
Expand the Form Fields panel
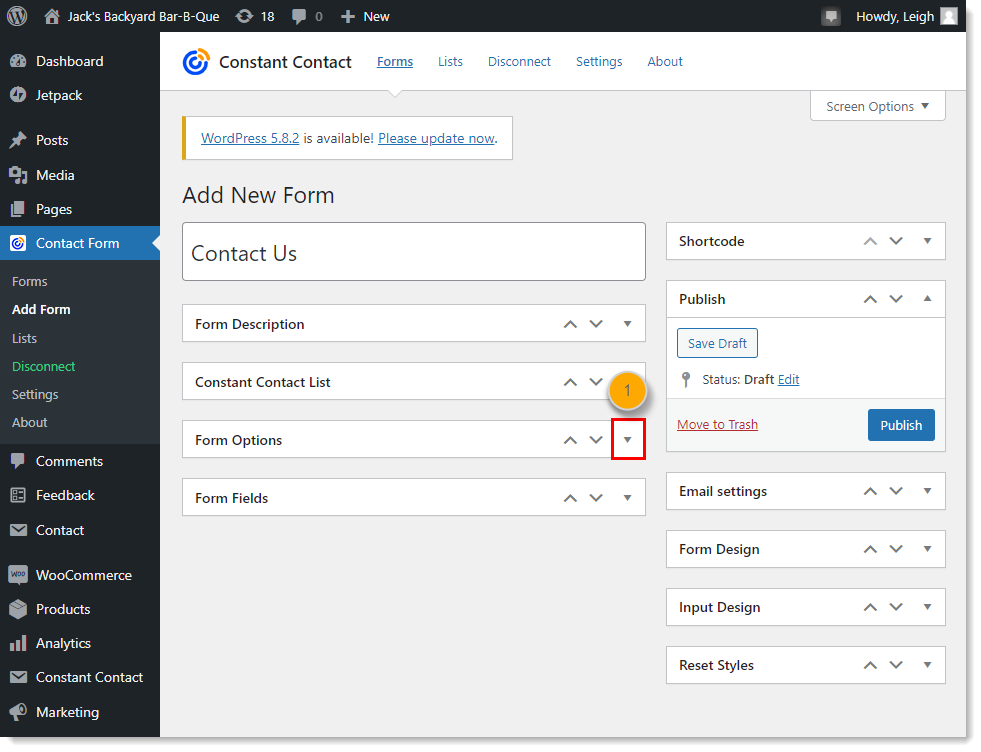[x=628, y=497]
